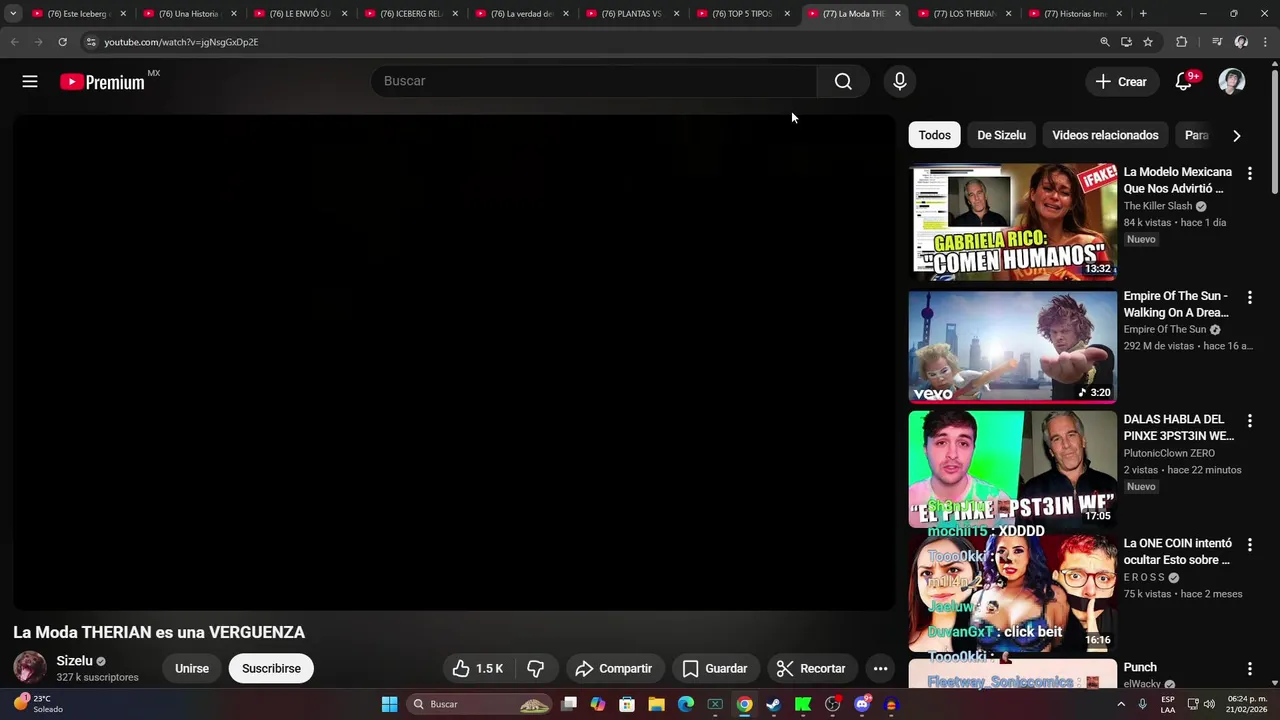Click the Unirse membership button

tap(192, 669)
